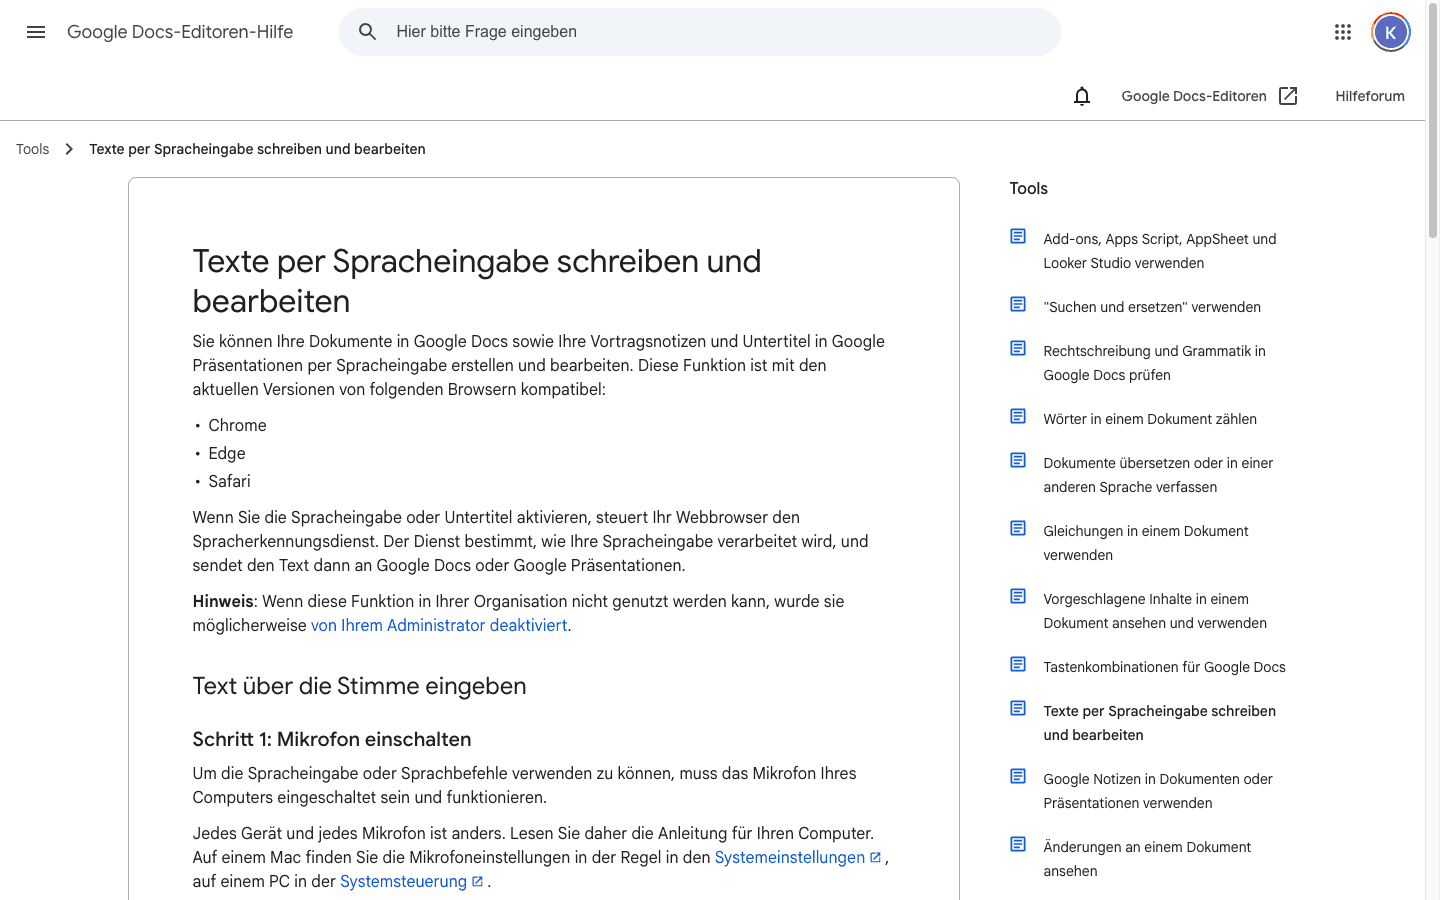Follow the Systemsteuerung link
The image size is (1440, 900).
click(405, 881)
